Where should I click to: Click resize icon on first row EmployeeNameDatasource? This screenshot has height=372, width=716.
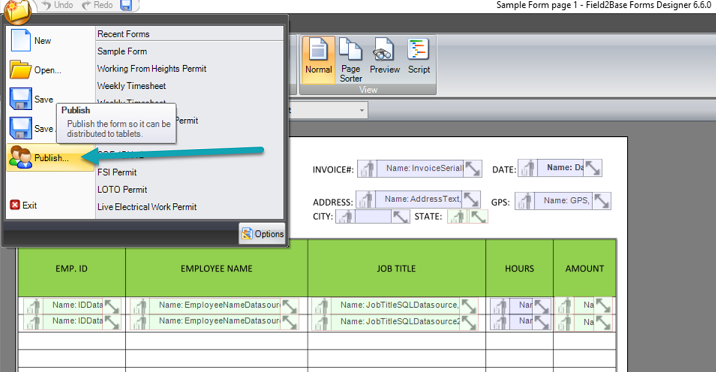coord(290,306)
